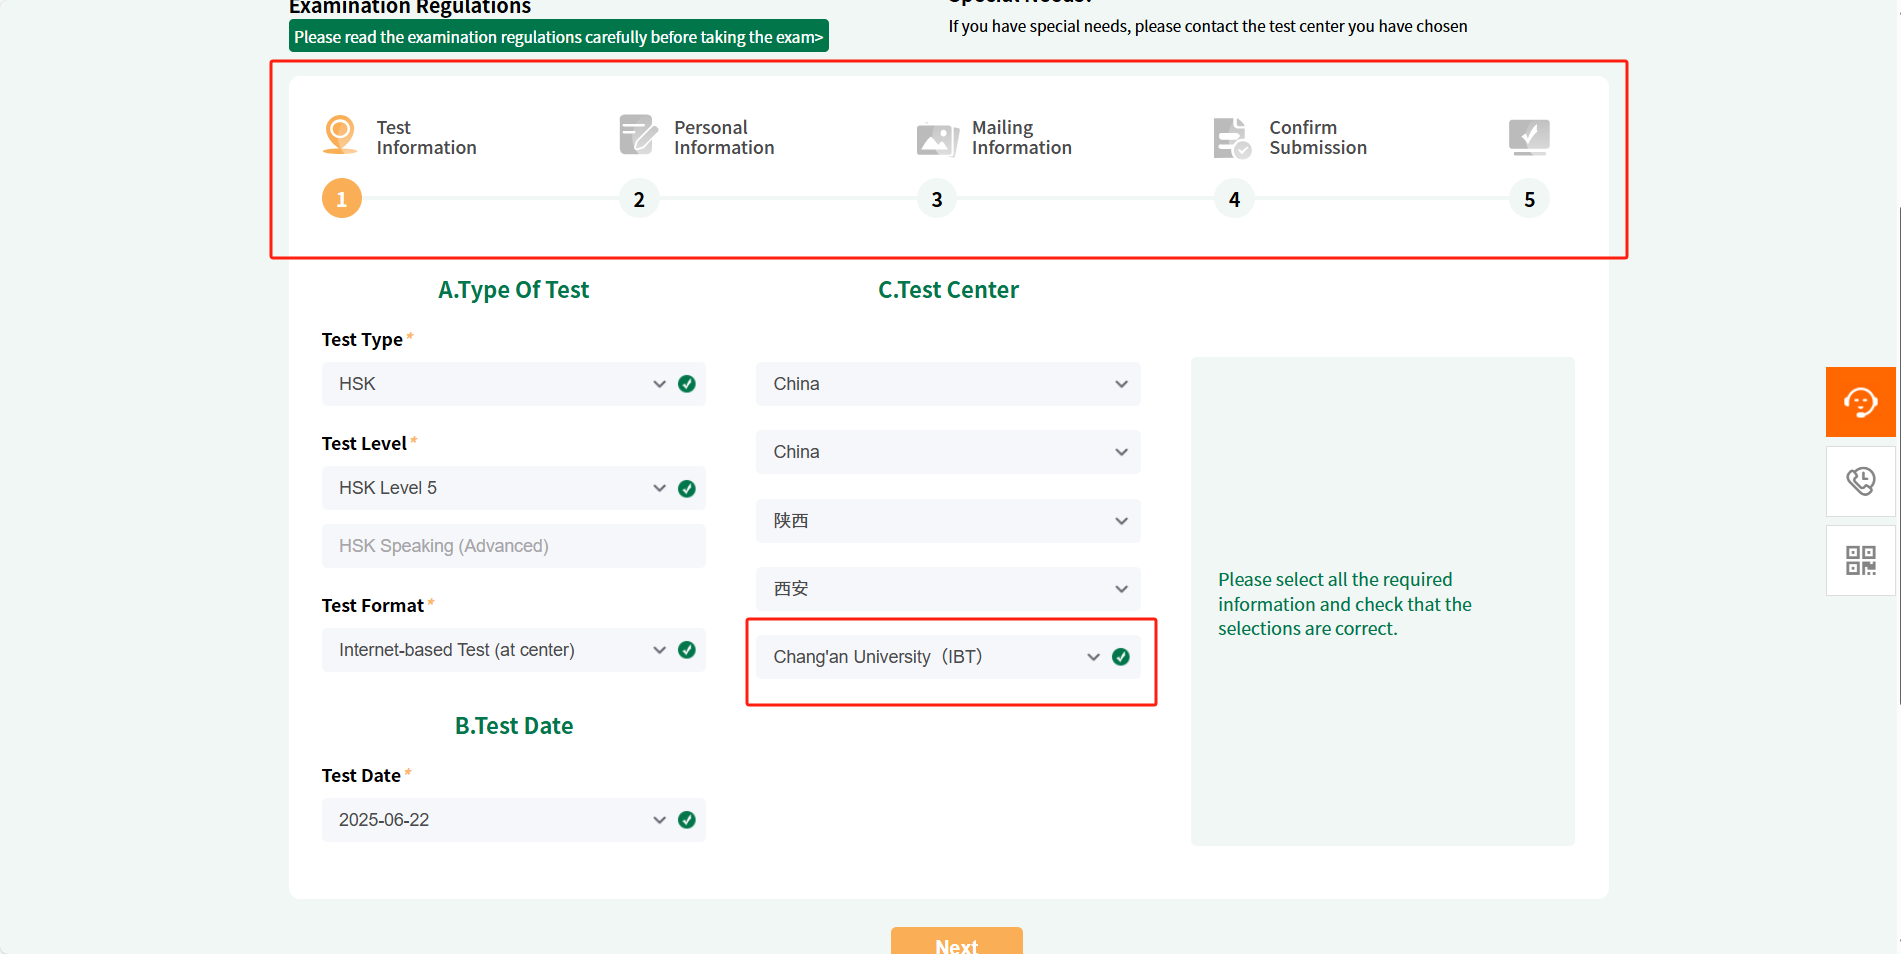Open the examination regulations green link
Screen dimensions: 1901x954
click(x=558, y=37)
